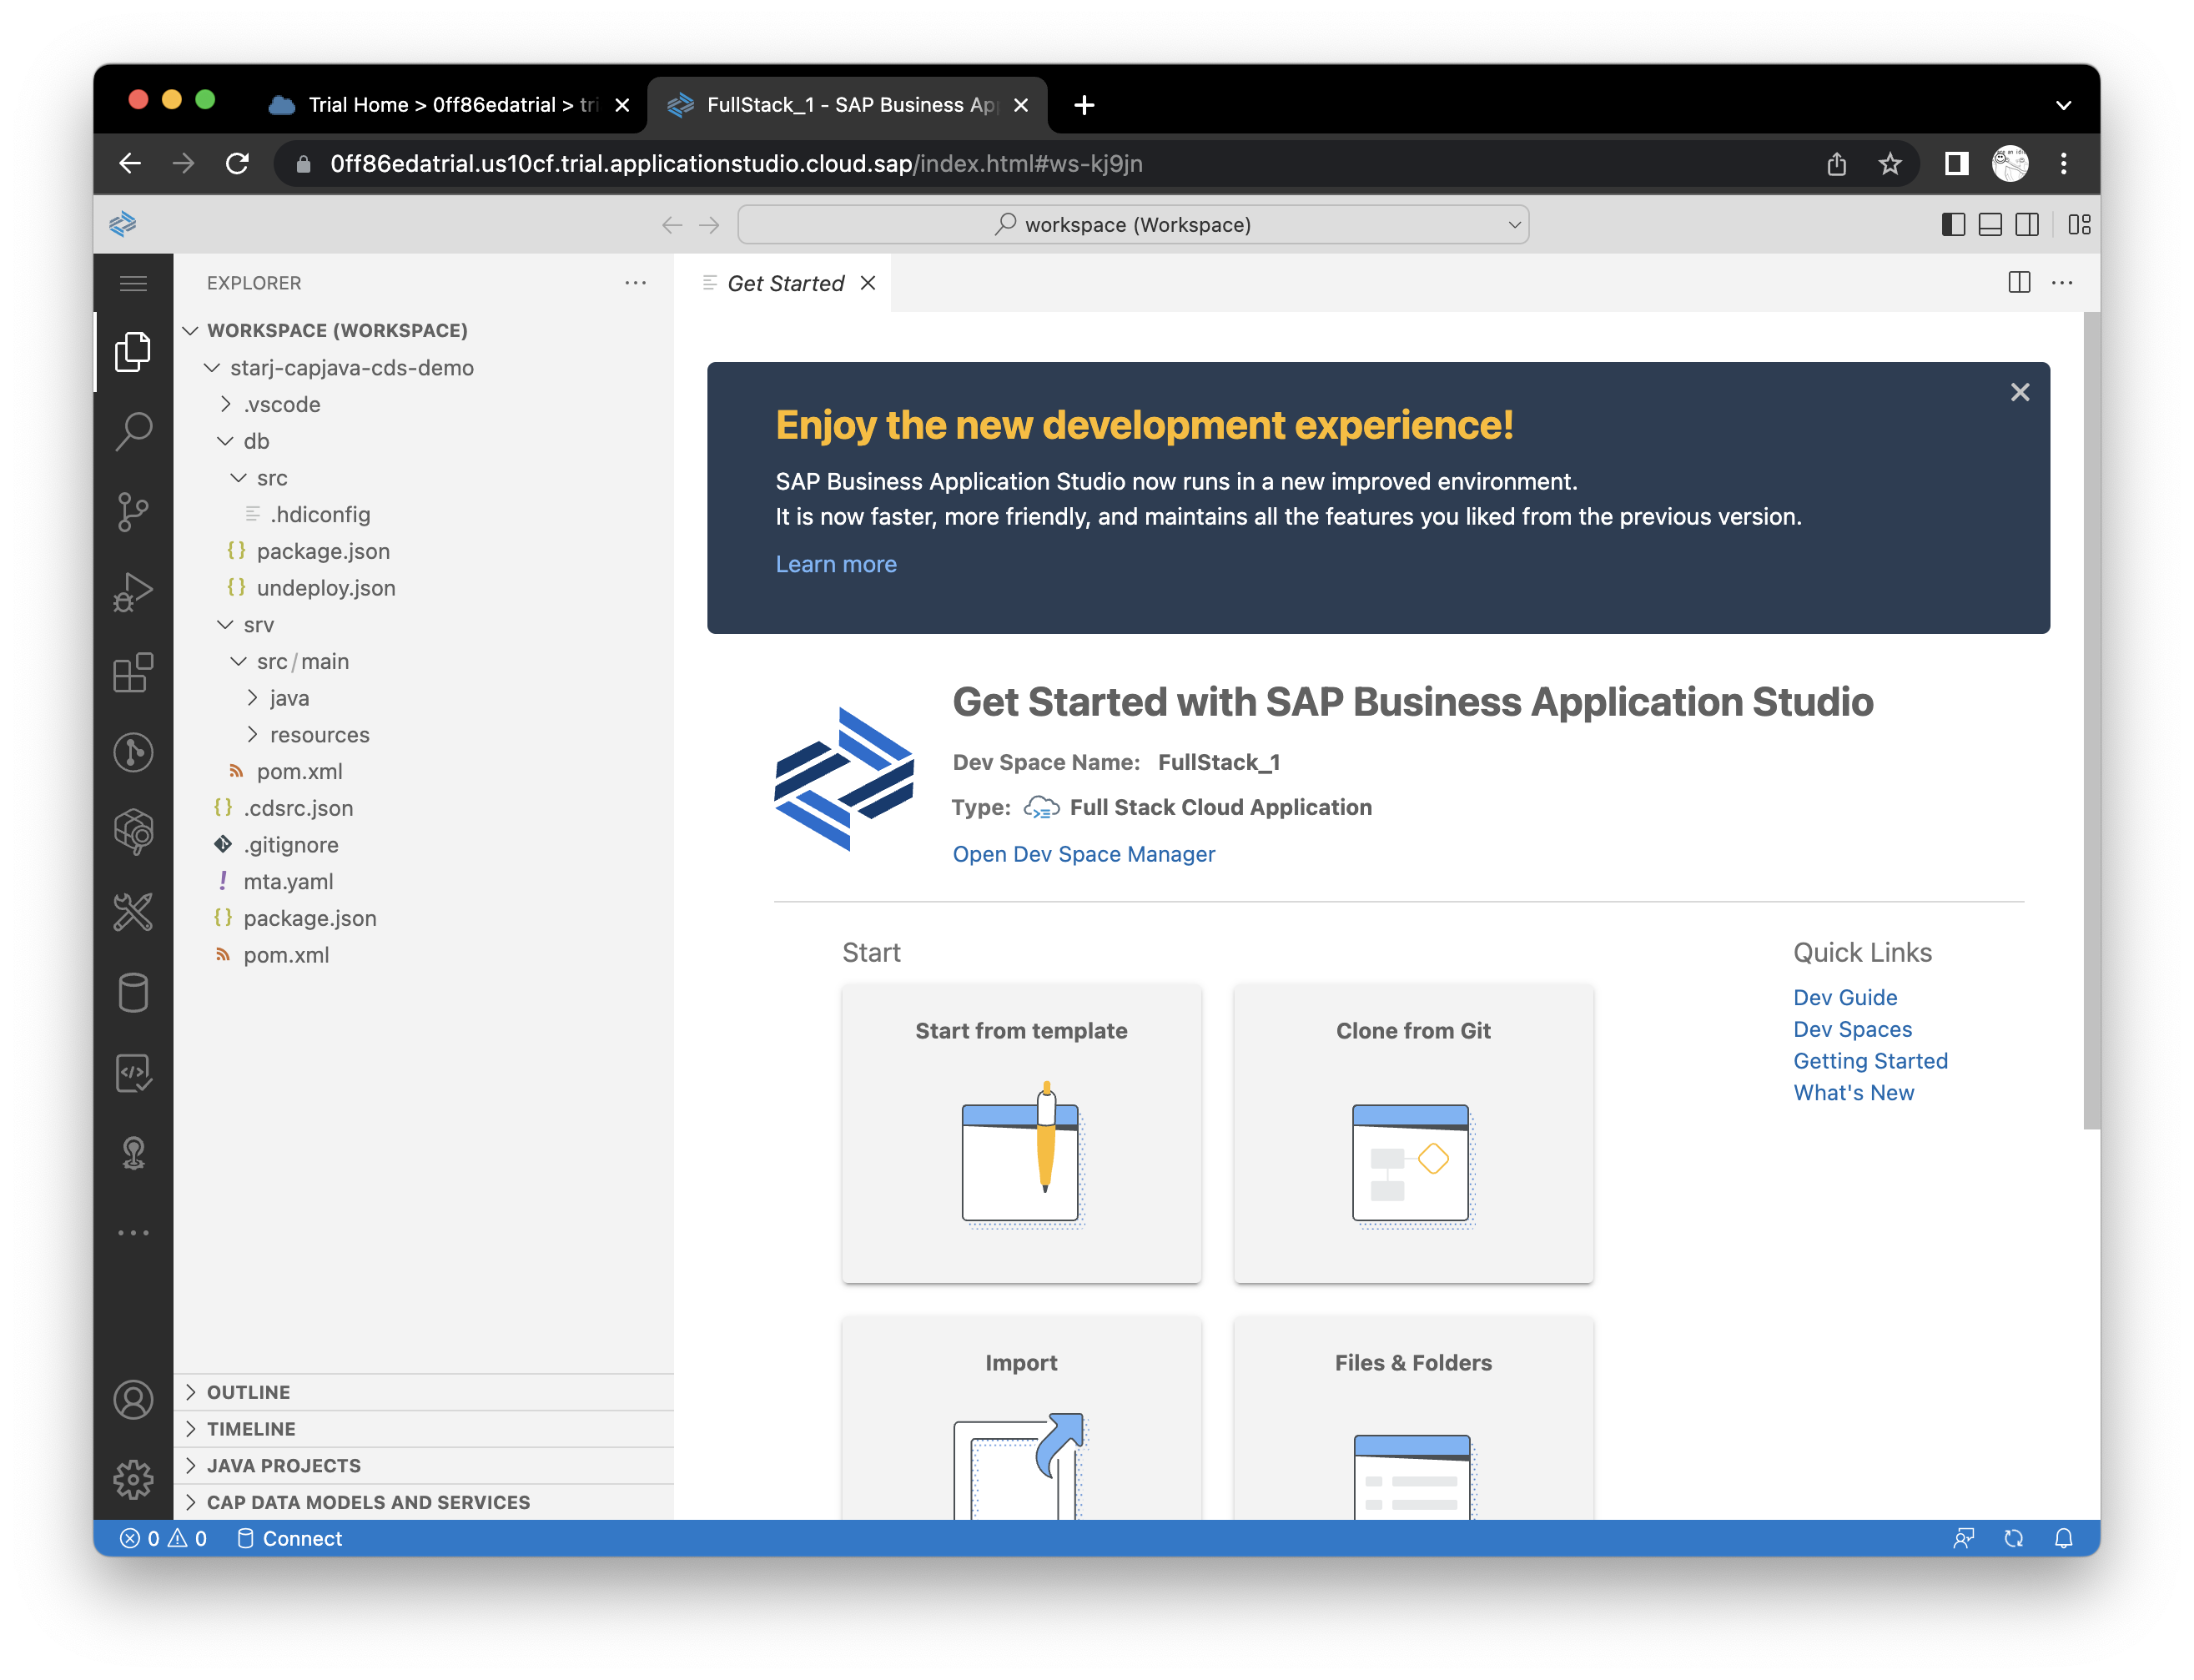2194x1680 pixels.
Task: Open the Accounts icon in activity bar
Action: pyautogui.click(x=133, y=1400)
